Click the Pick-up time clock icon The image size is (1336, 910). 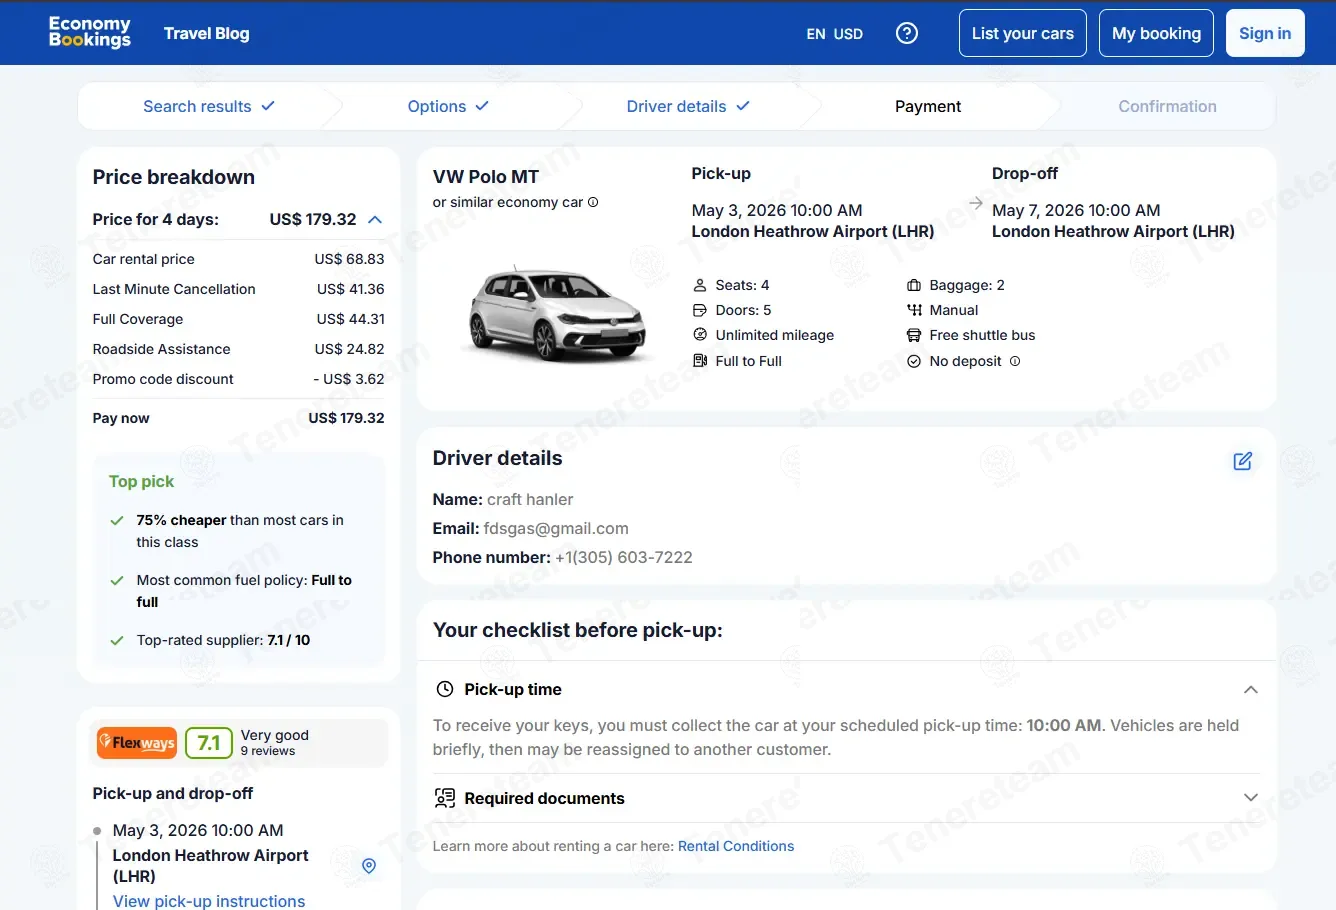(x=445, y=689)
